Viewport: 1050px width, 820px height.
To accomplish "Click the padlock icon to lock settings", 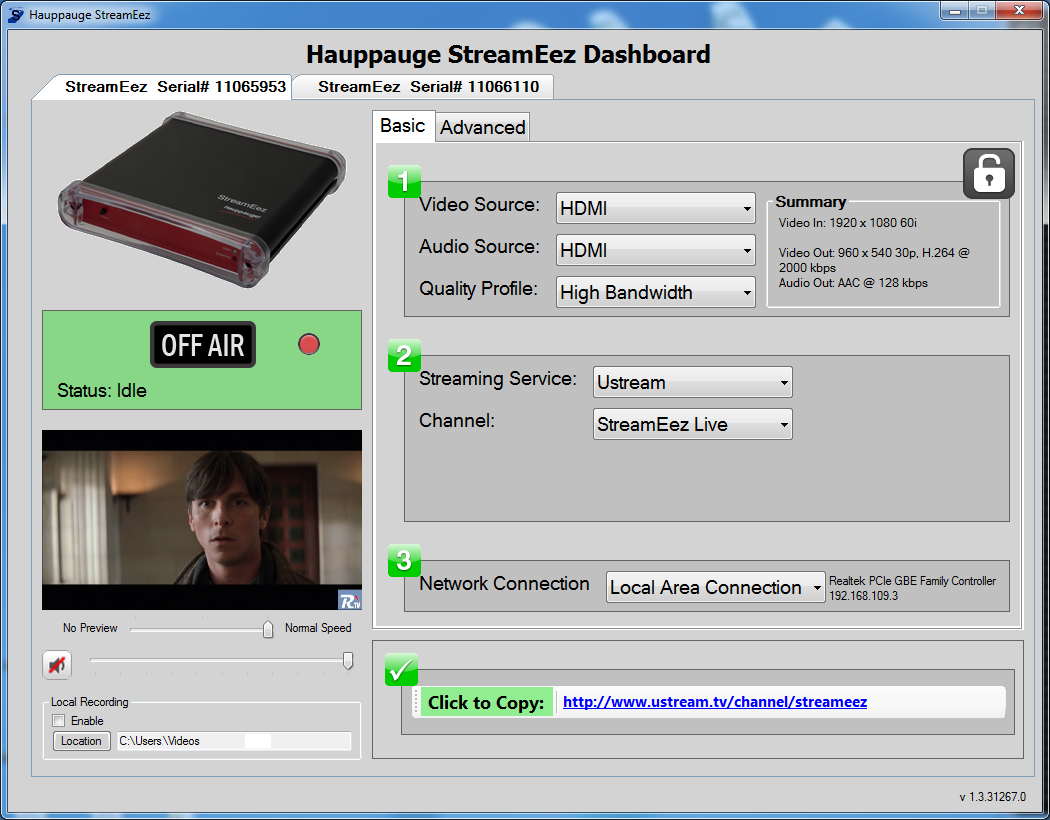I will pyautogui.click(x=988, y=173).
